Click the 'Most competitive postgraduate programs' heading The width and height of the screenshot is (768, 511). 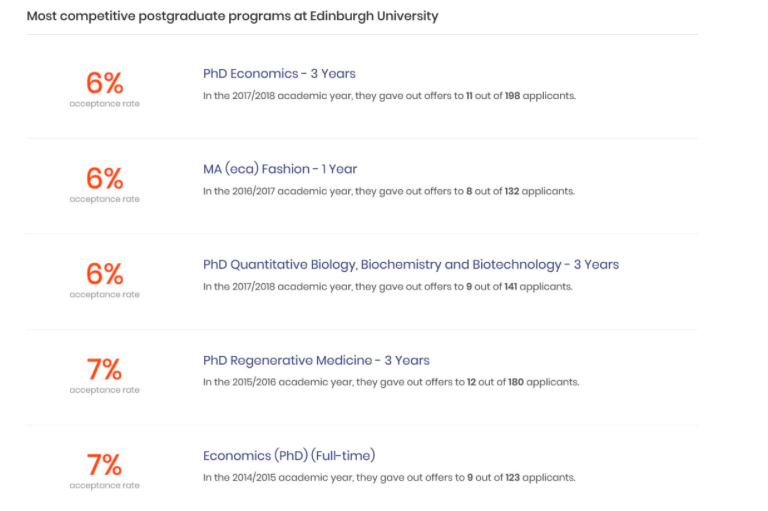[232, 16]
